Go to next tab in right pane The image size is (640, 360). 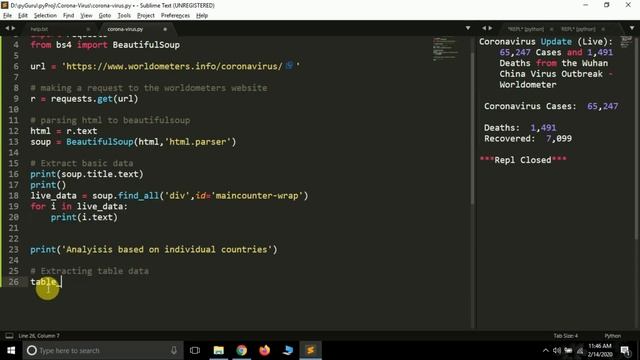click(490, 28)
